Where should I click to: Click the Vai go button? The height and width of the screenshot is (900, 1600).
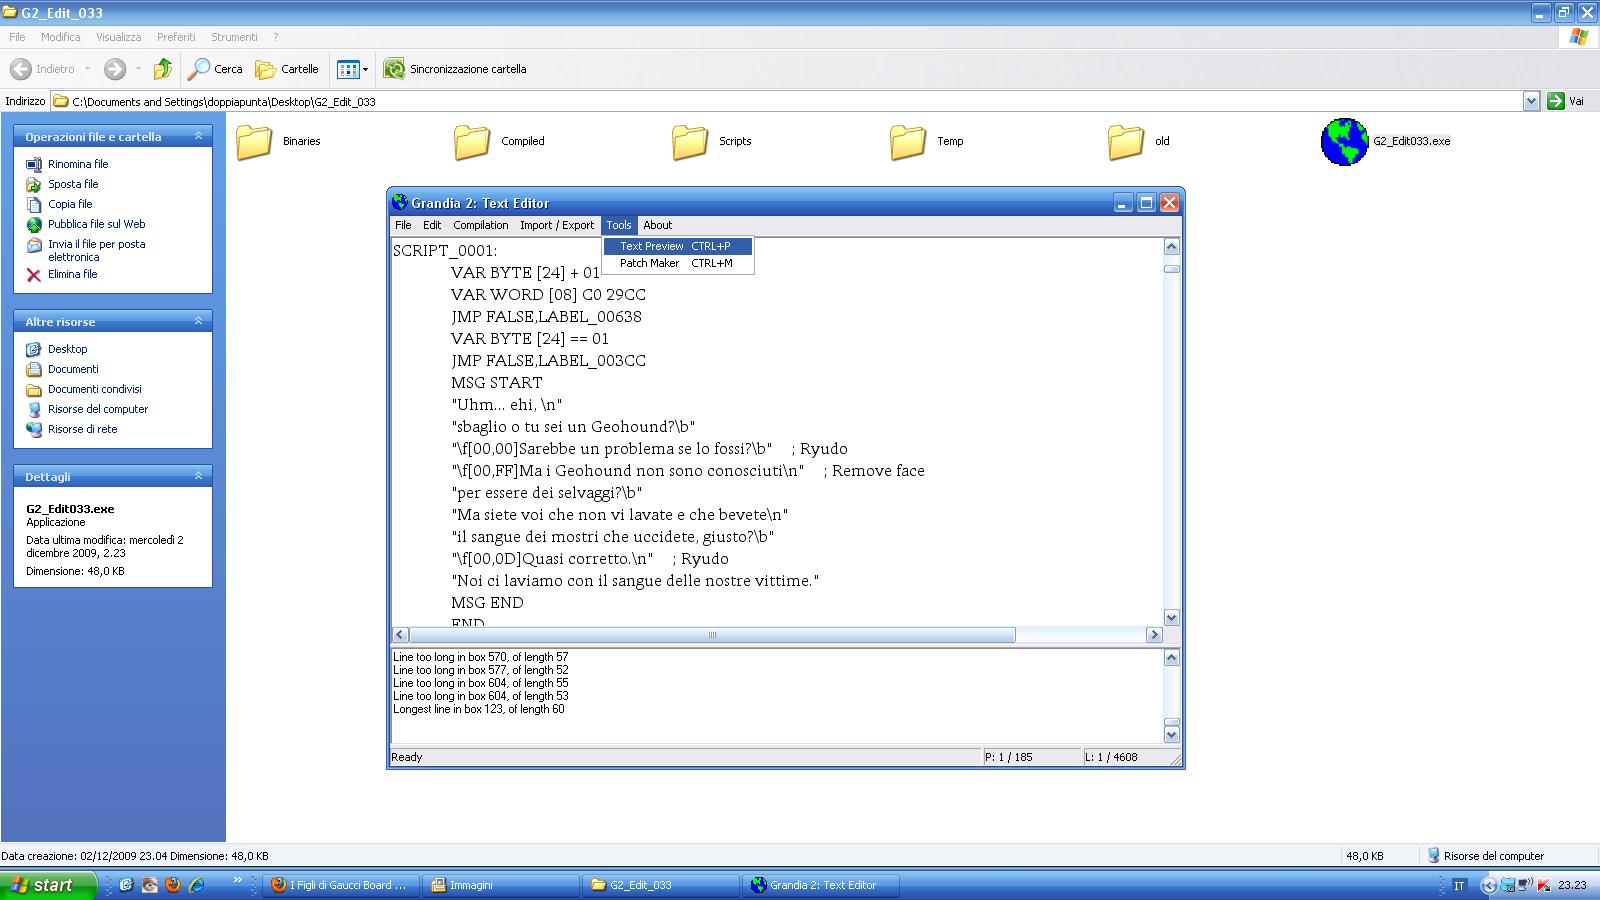pyautogui.click(x=1566, y=101)
